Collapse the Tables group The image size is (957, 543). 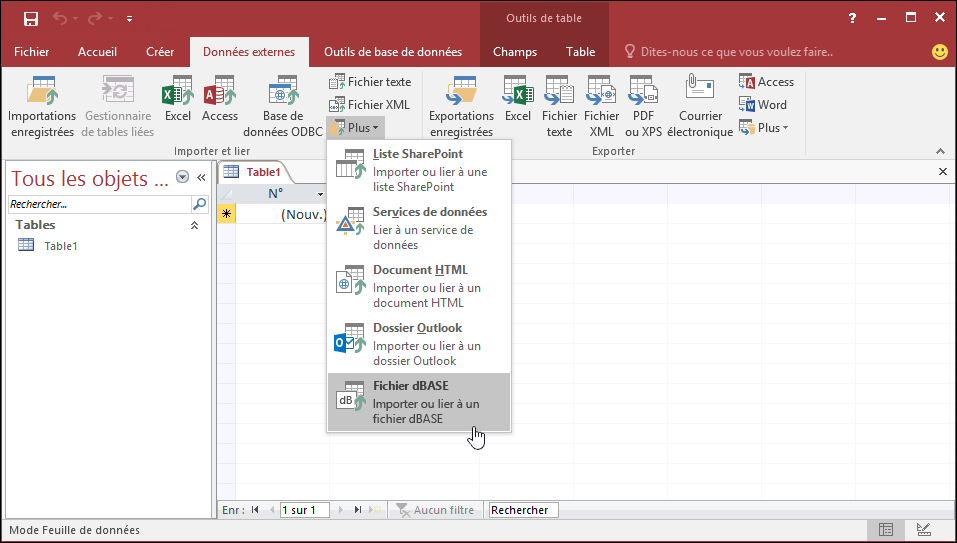(194, 225)
